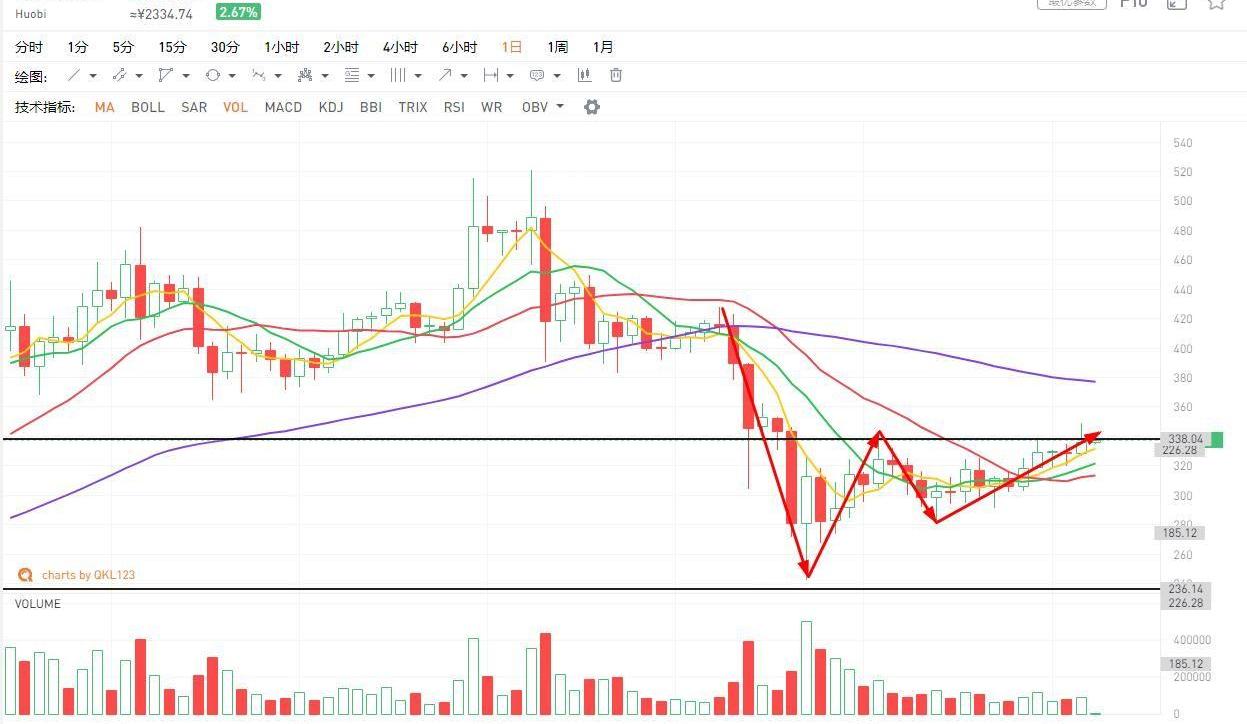Open indicator settings gear icon
1247x724 pixels.
592,107
